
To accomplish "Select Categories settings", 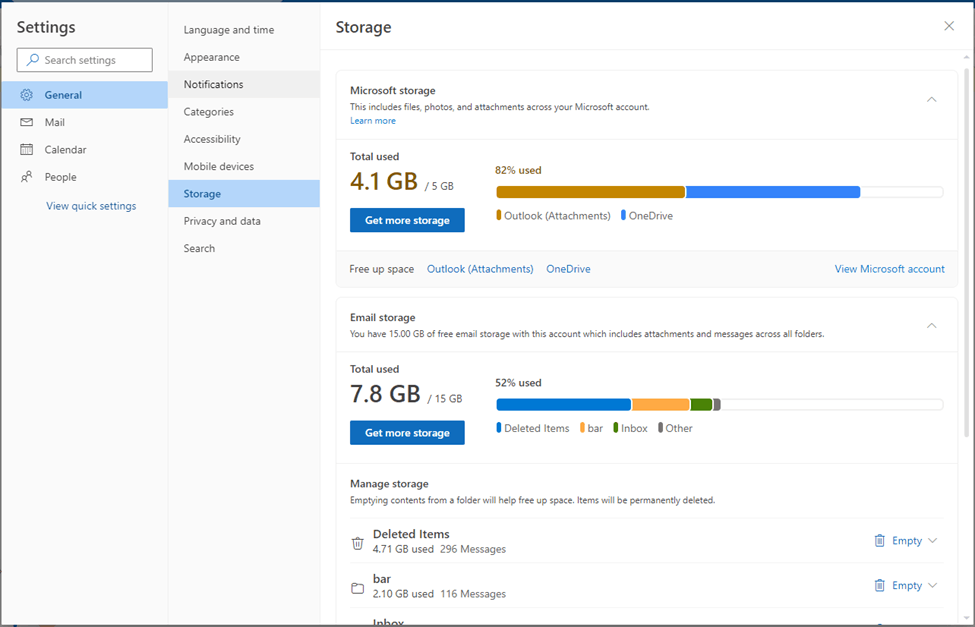I will click(244, 111).
